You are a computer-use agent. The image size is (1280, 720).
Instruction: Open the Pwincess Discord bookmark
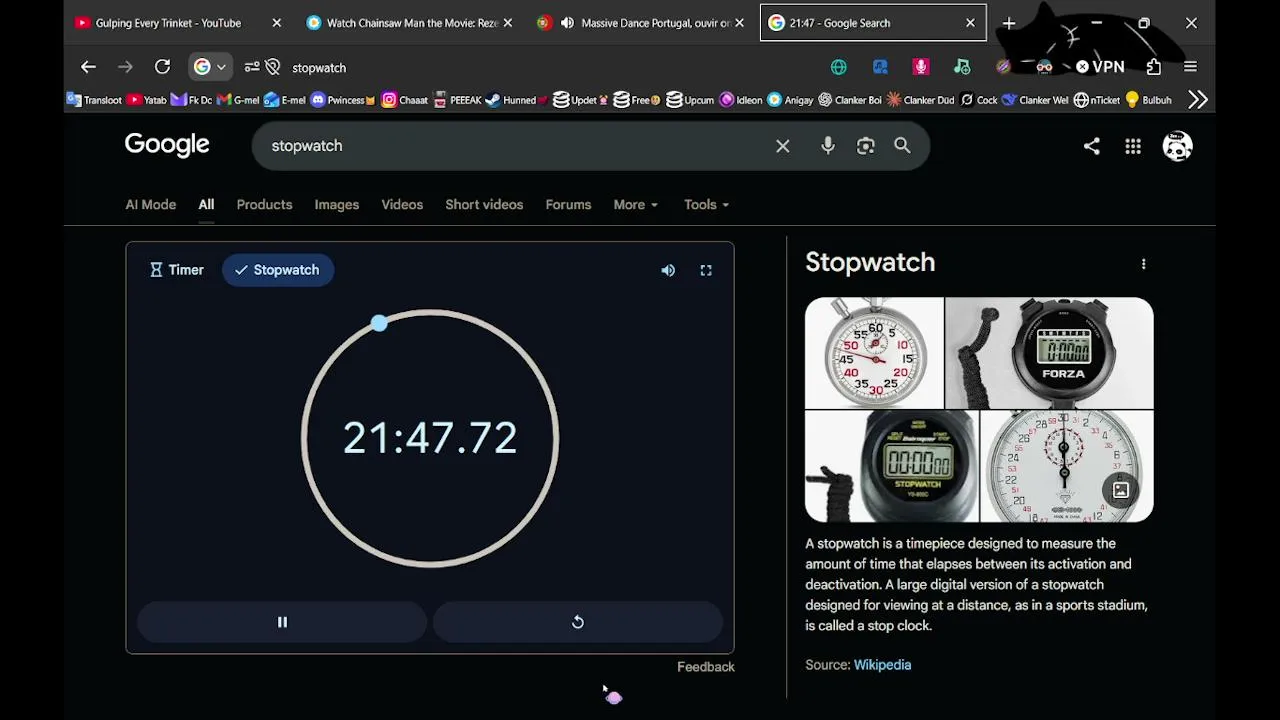342,100
